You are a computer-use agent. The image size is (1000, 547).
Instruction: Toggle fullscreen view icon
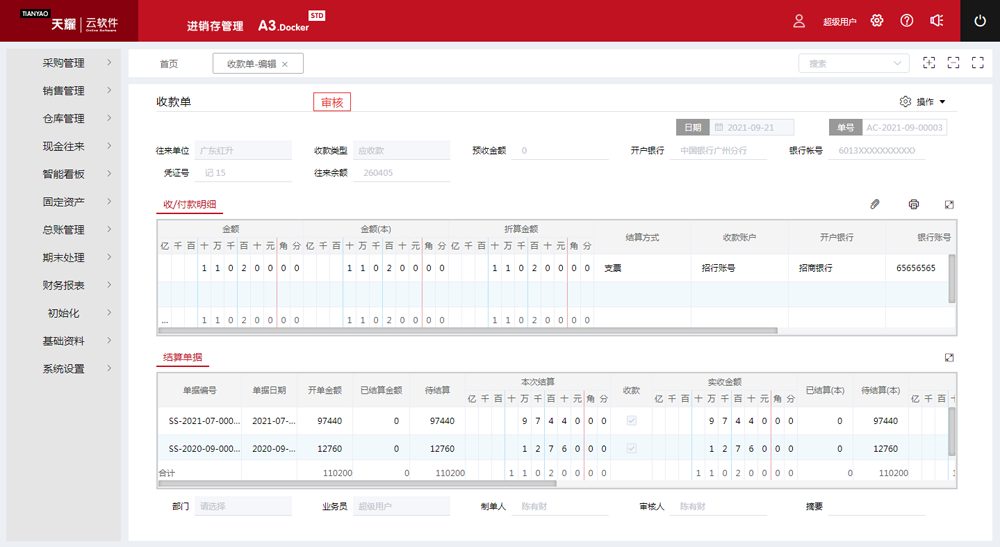point(978,62)
